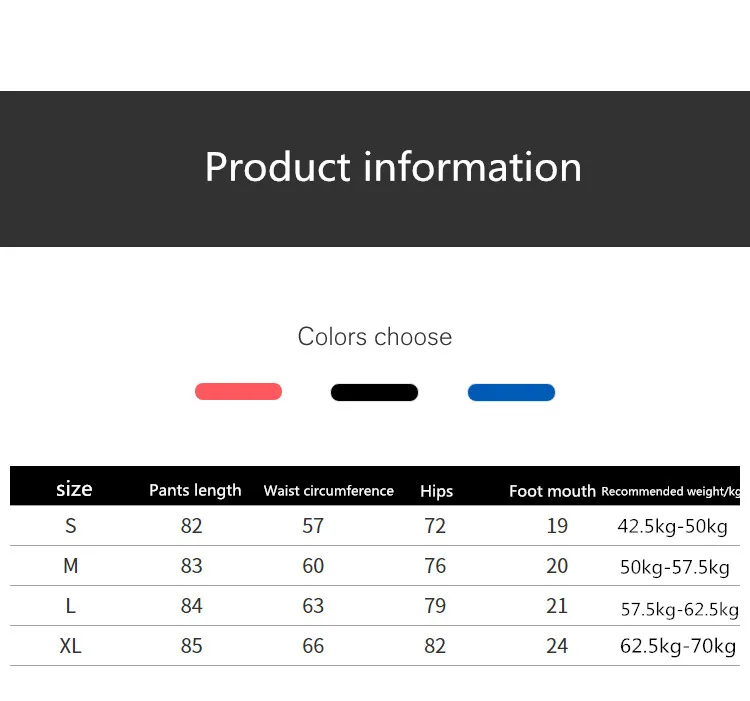Select the L size row label

[70, 606]
